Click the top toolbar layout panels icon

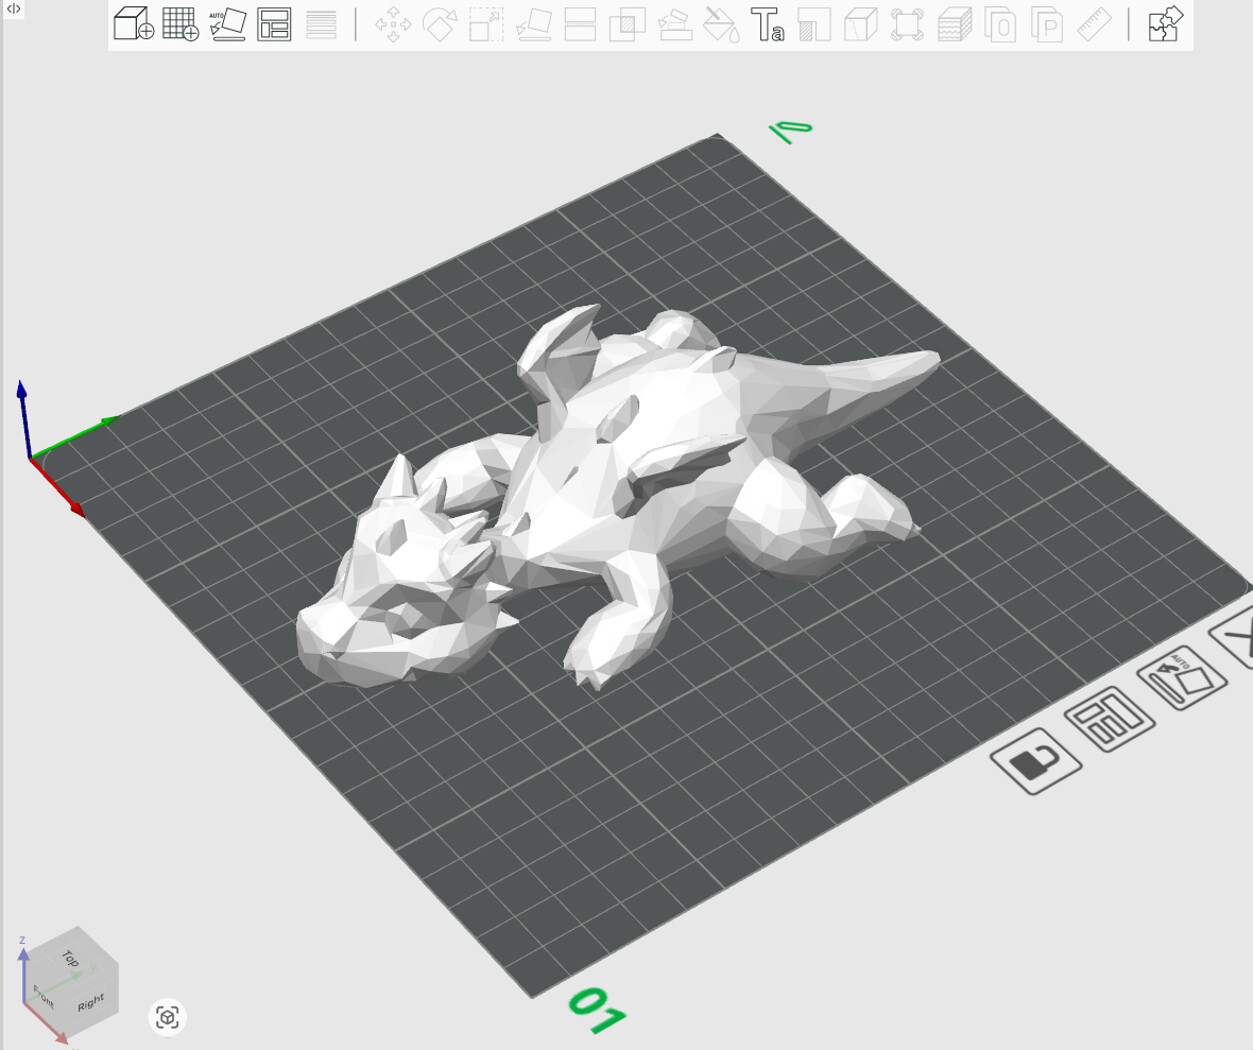[x=274, y=24]
